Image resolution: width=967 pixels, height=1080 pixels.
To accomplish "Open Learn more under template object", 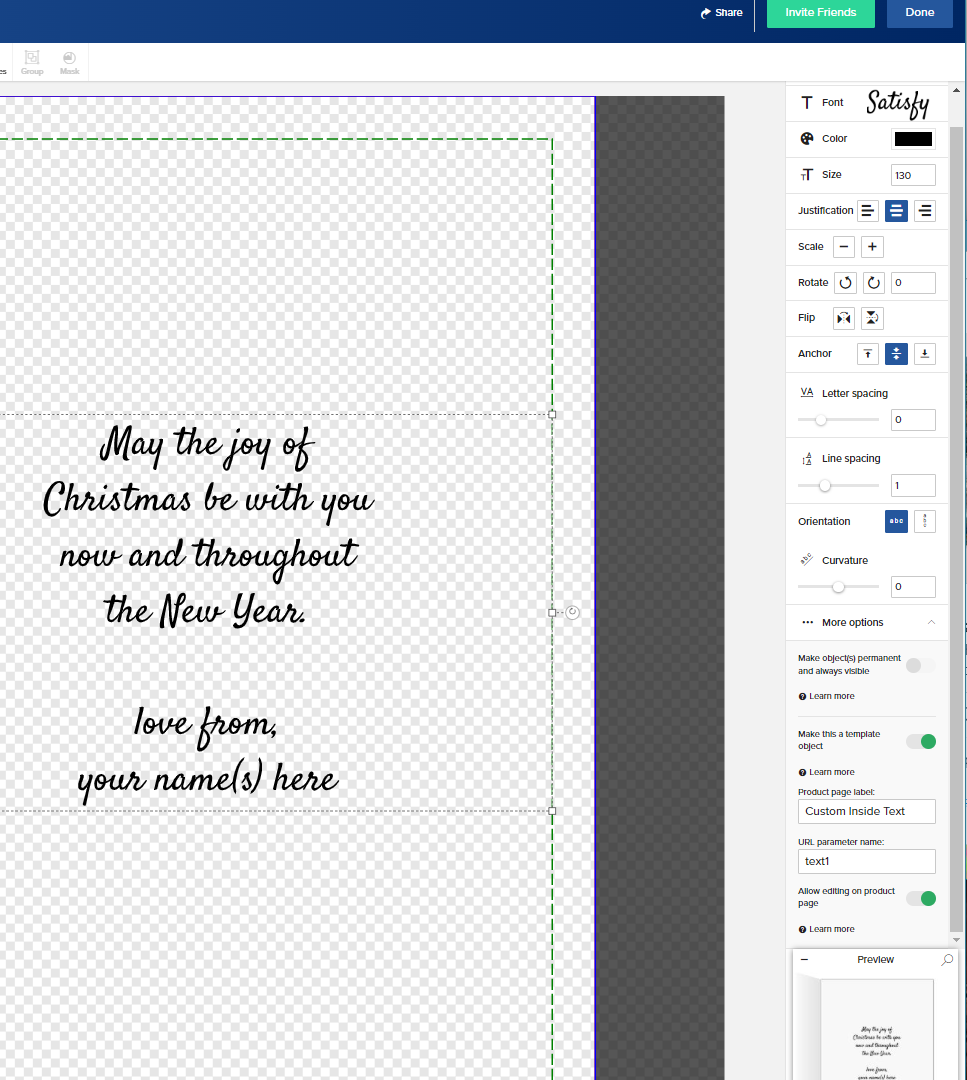I will (x=826, y=772).
